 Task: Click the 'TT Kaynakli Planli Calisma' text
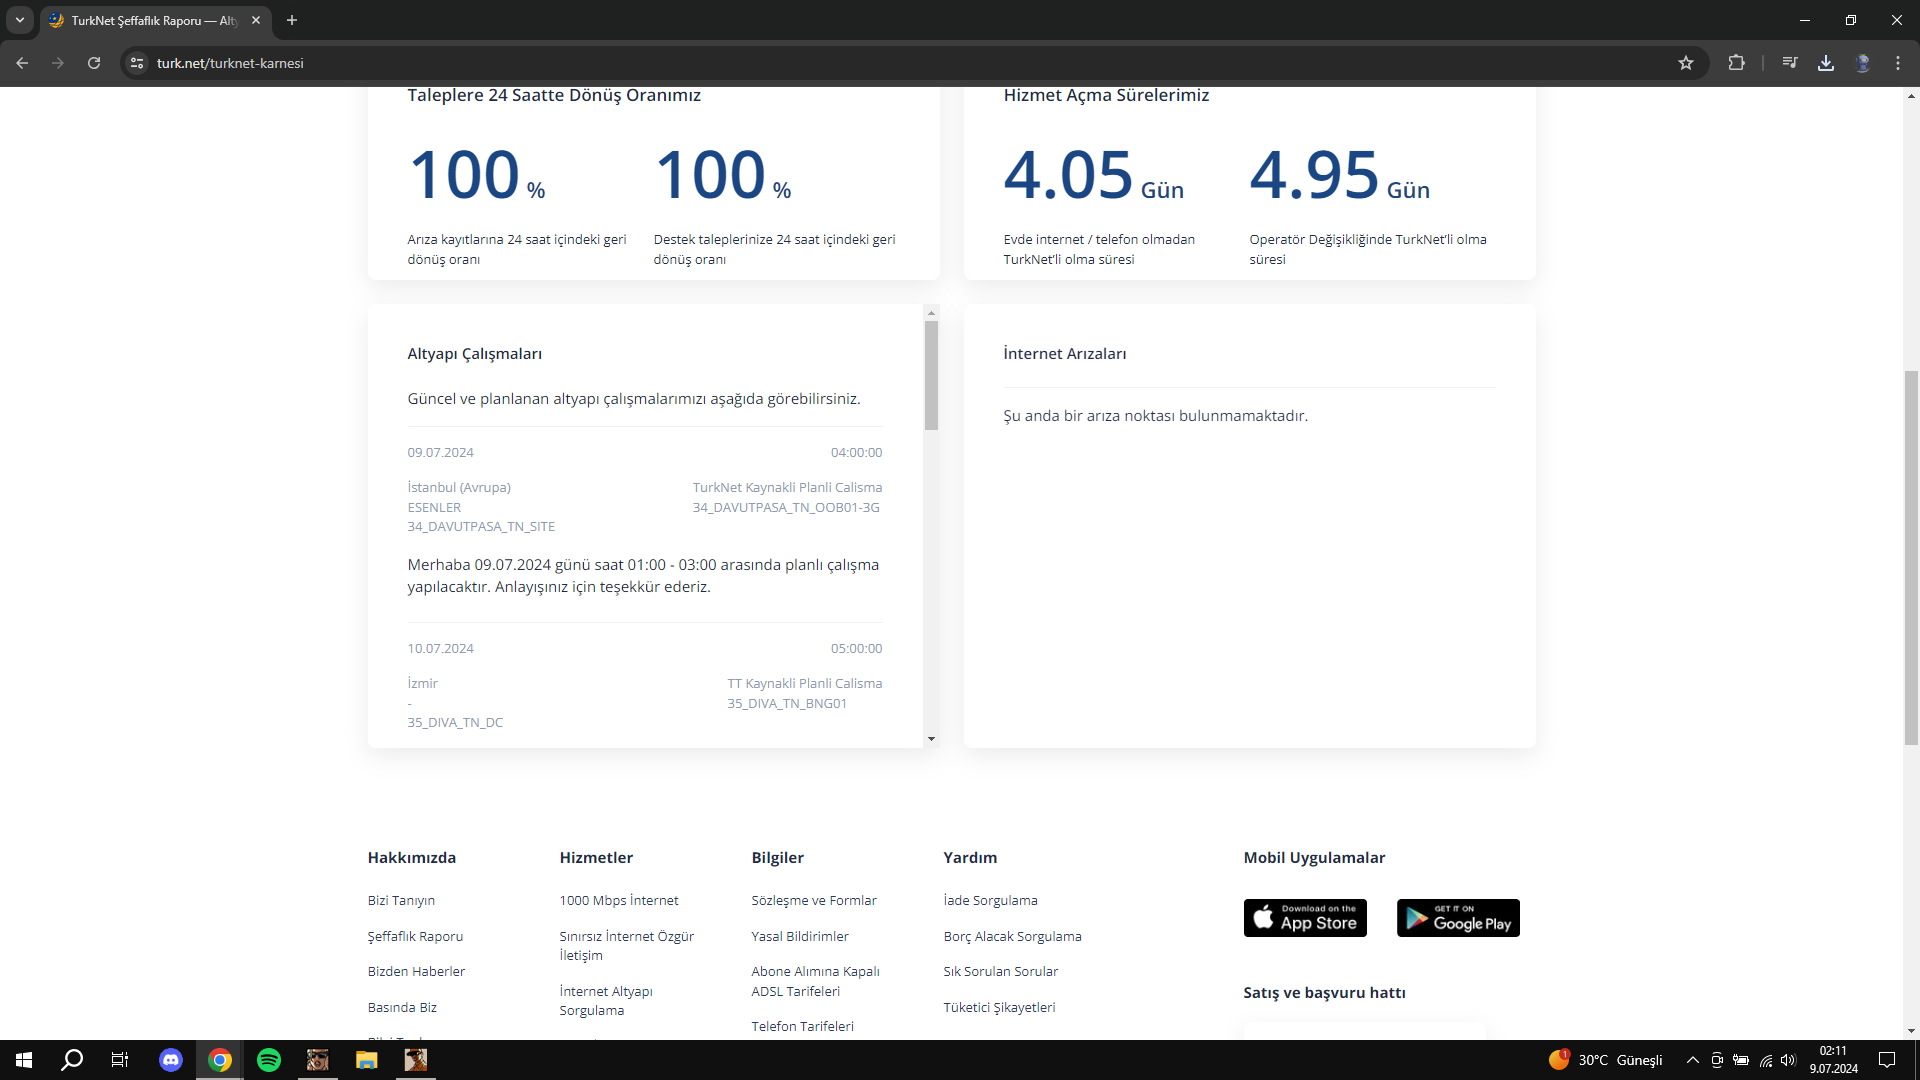click(805, 683)
